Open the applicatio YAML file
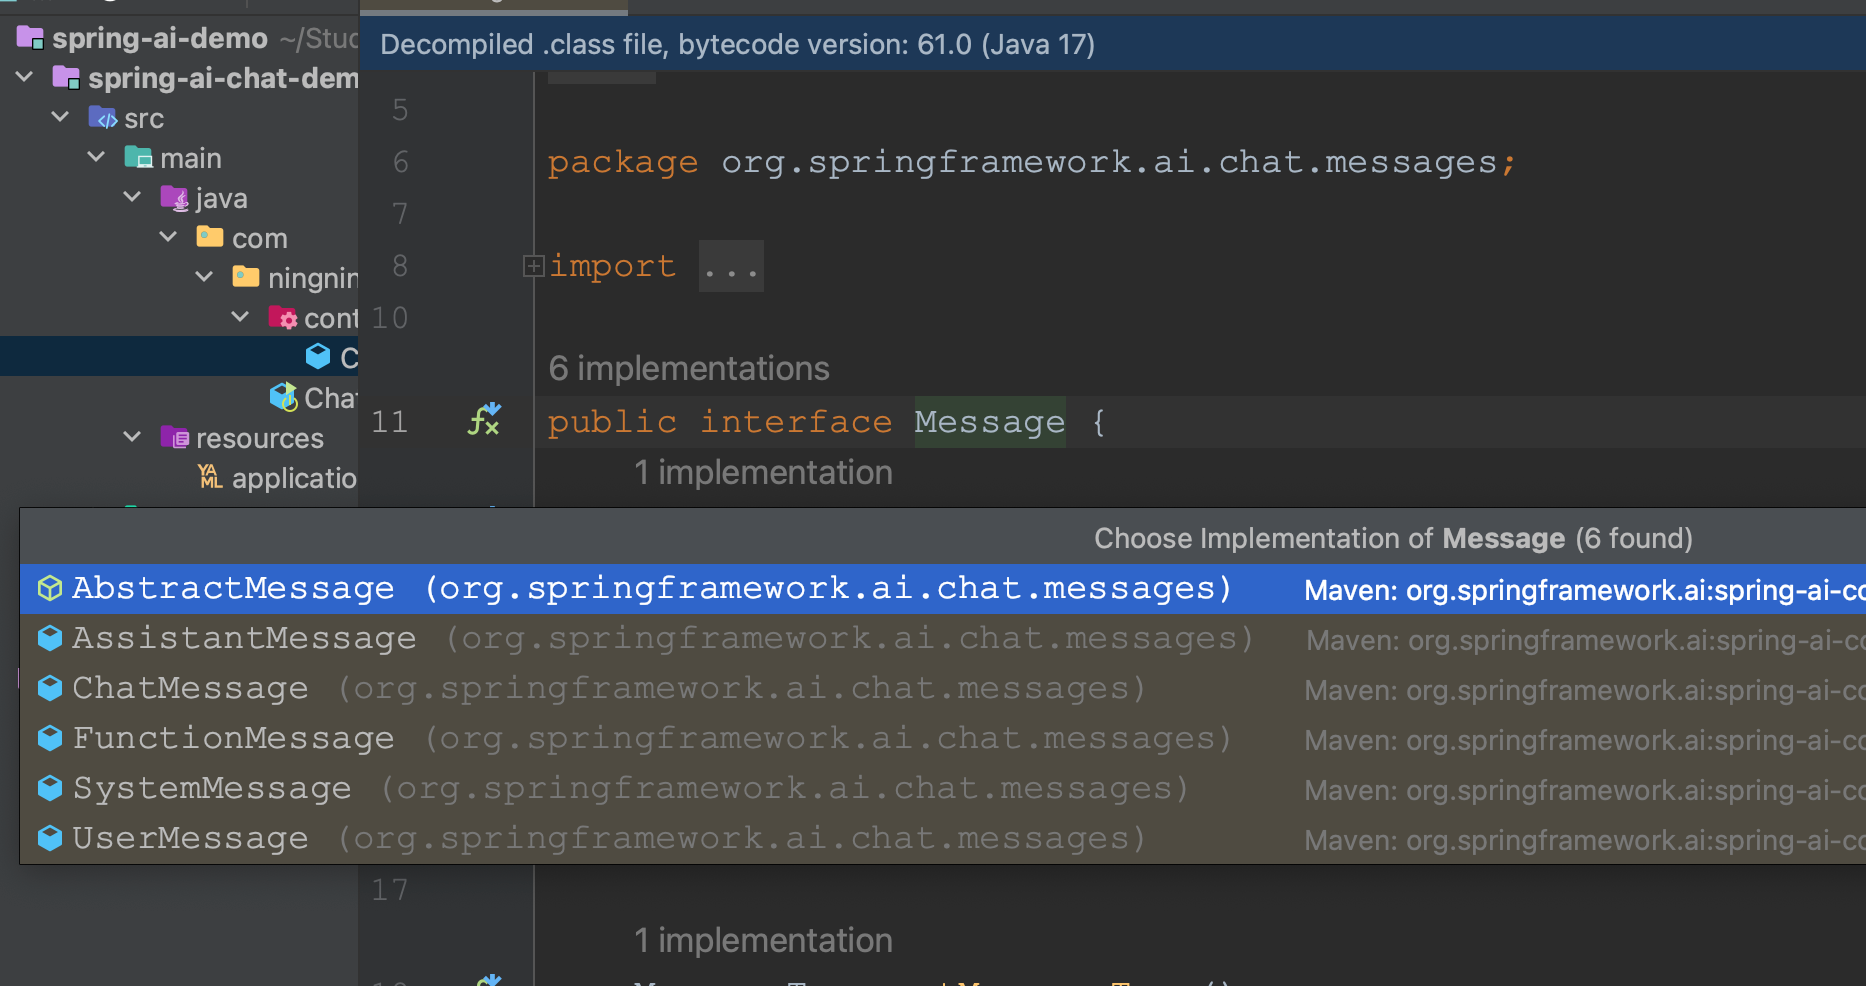This screenshot has height=986, width=1866. coord(294,479)
